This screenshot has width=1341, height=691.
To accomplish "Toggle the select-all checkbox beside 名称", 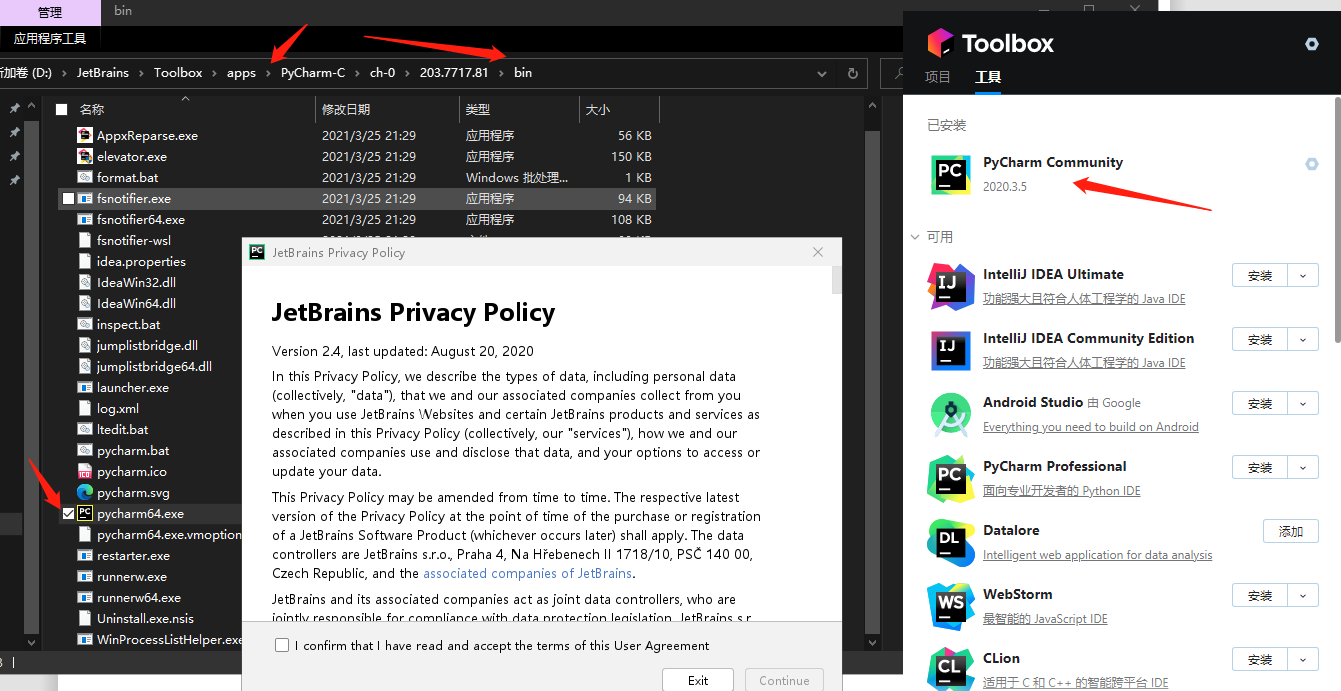I will (x=62, y=109).
